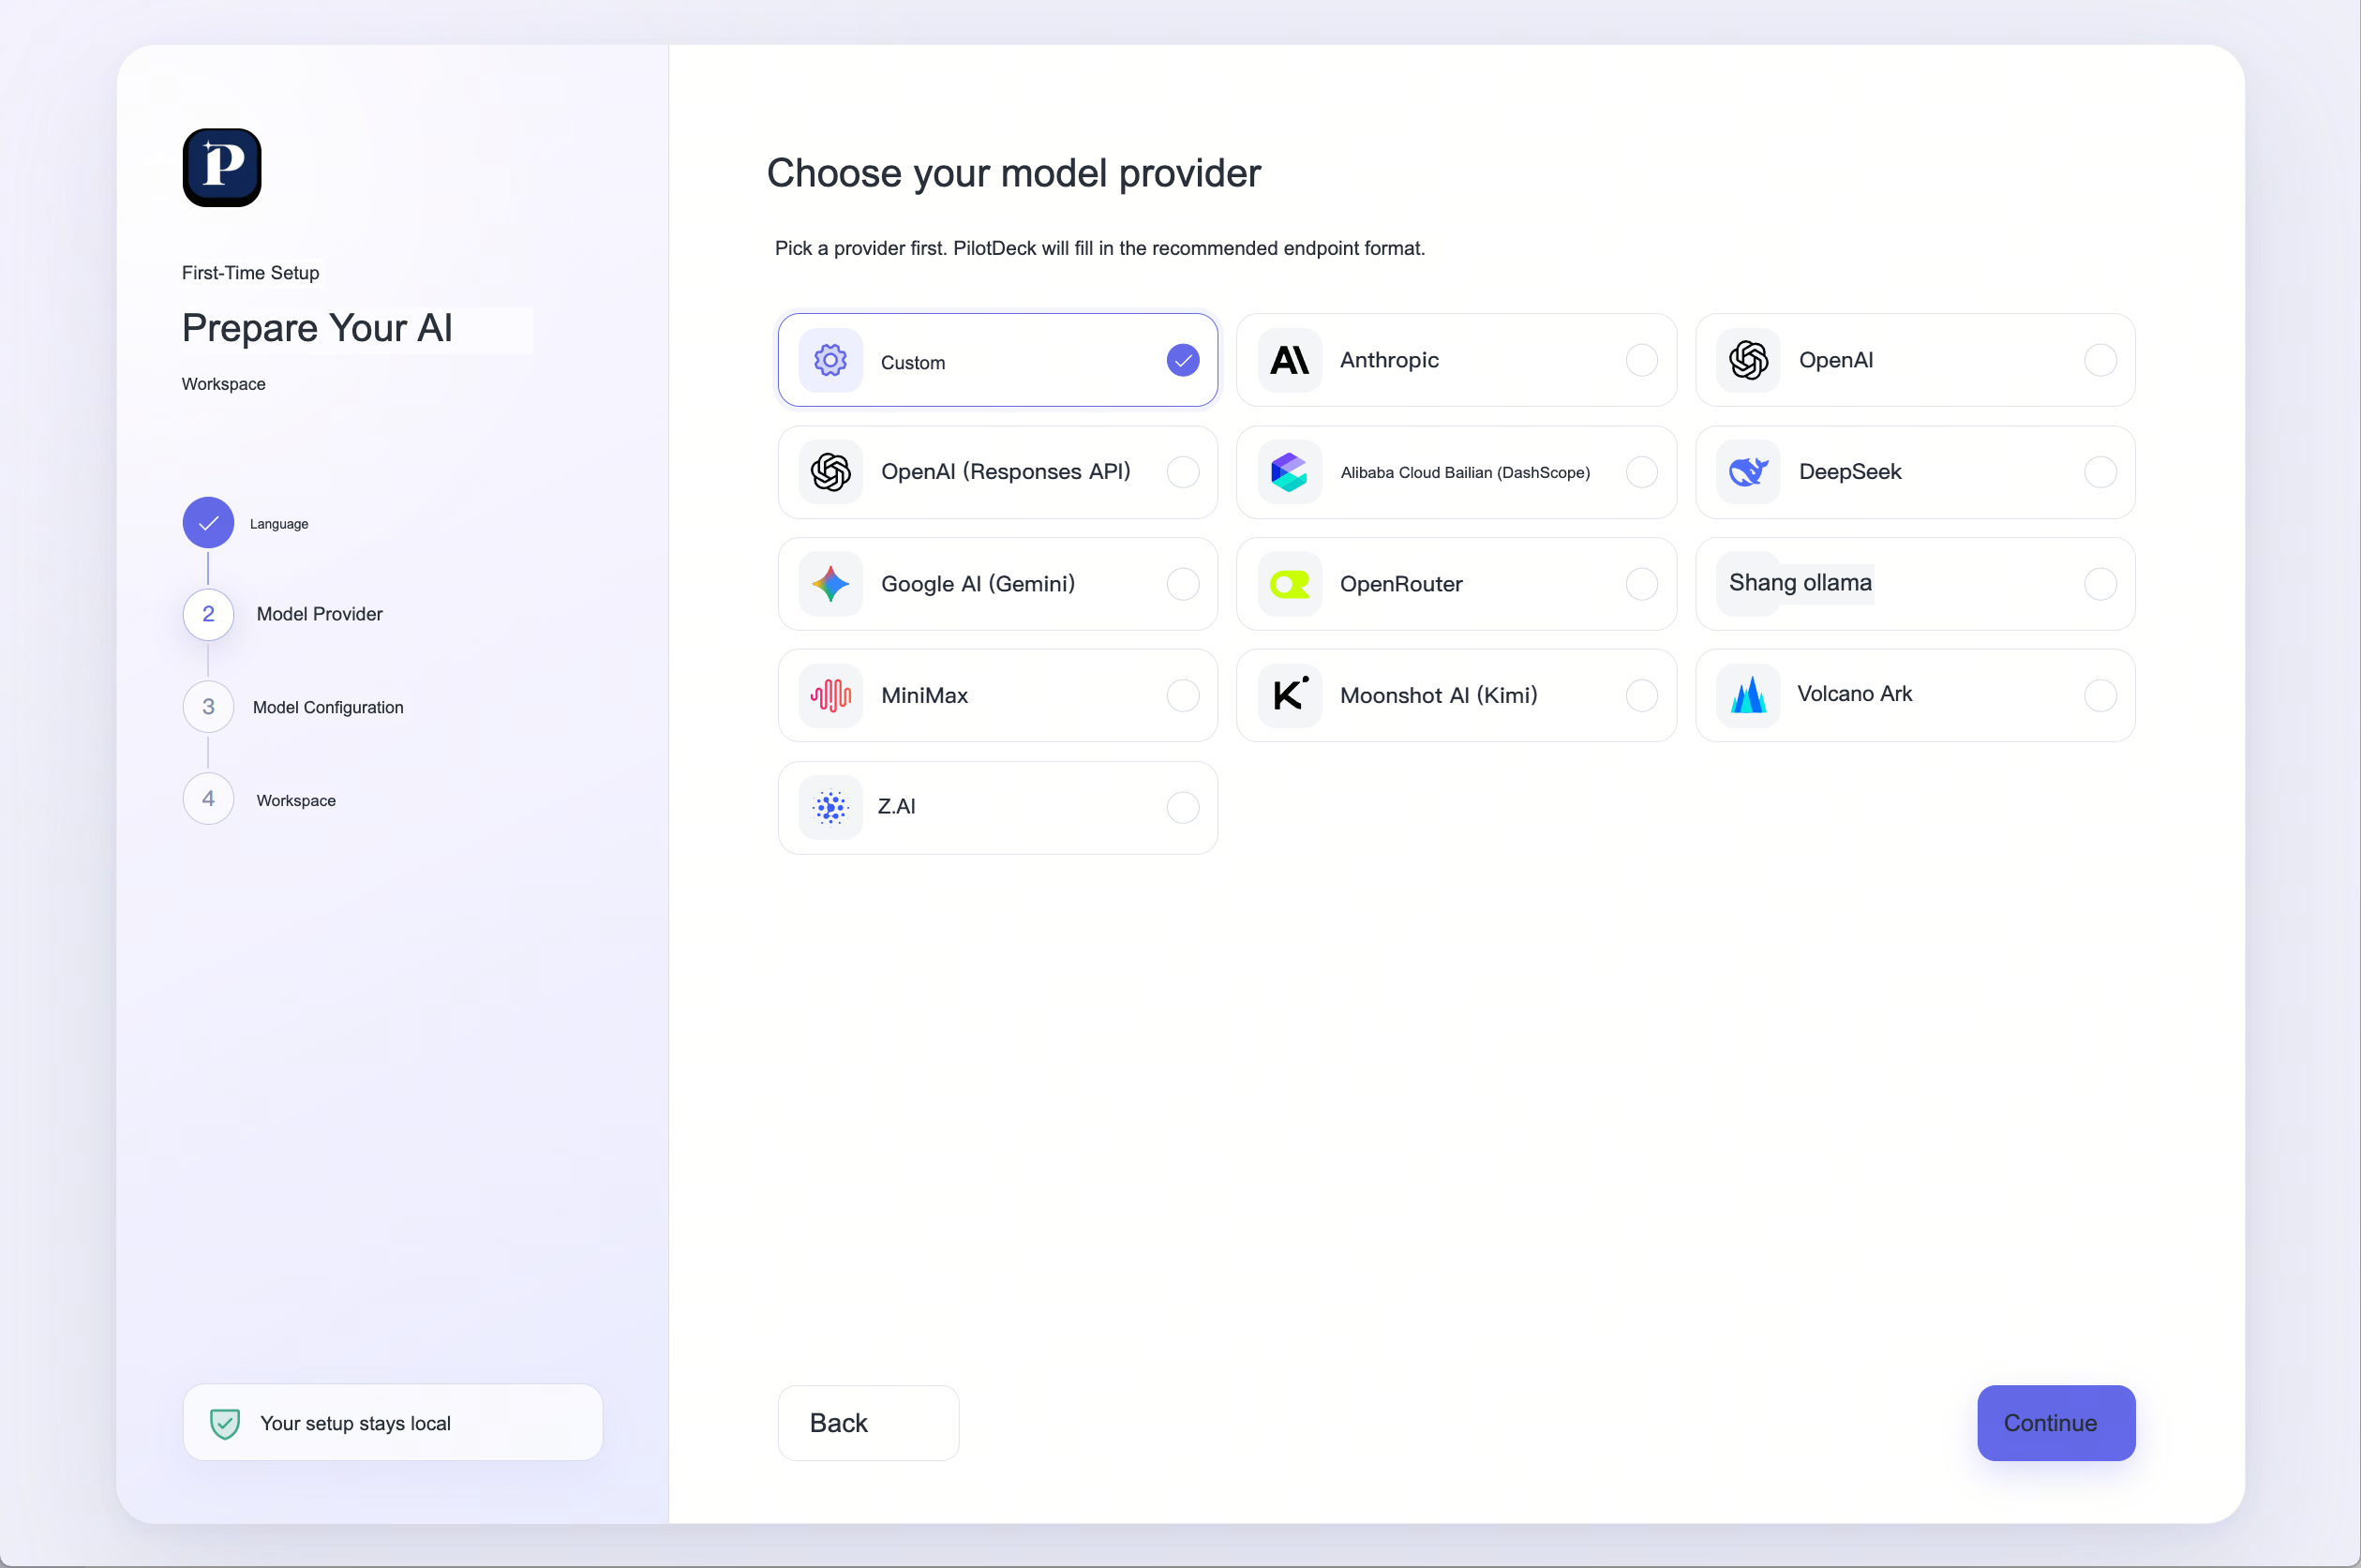
Task: Click the OpenRouter logo icon
Action: point(1289,584)
